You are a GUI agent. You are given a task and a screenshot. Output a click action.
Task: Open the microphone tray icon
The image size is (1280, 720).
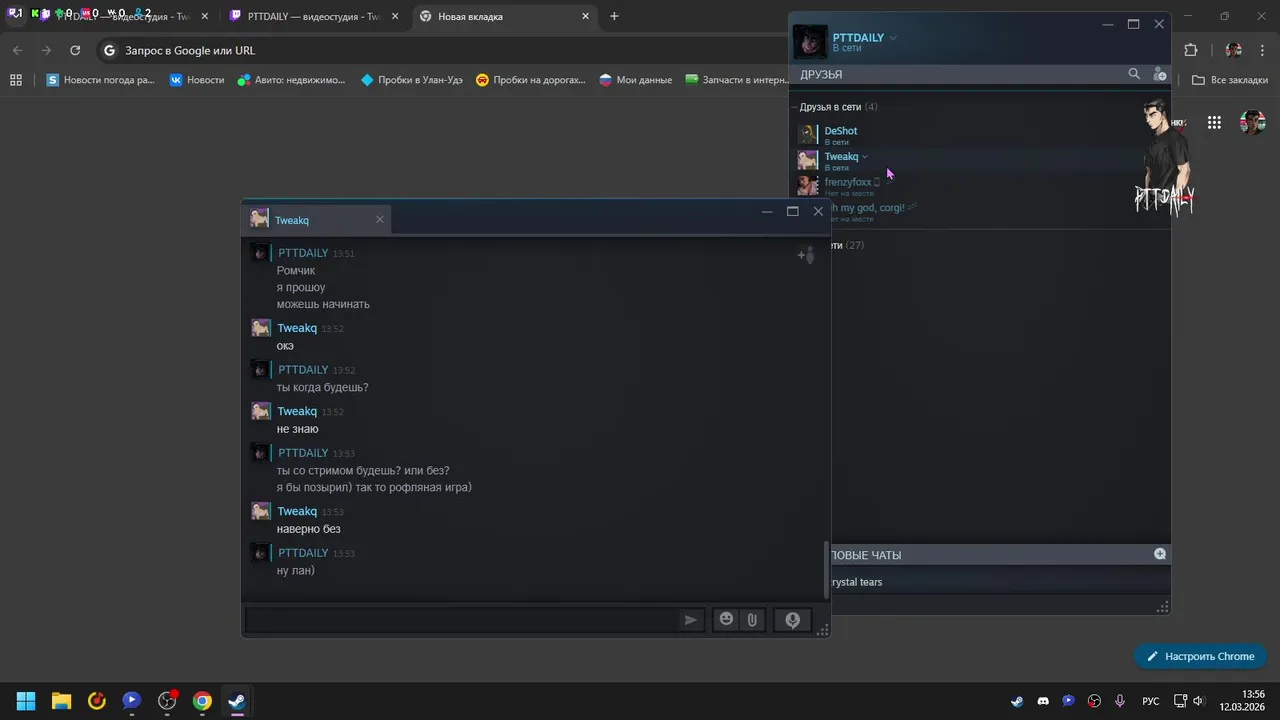coord(1120,701)
